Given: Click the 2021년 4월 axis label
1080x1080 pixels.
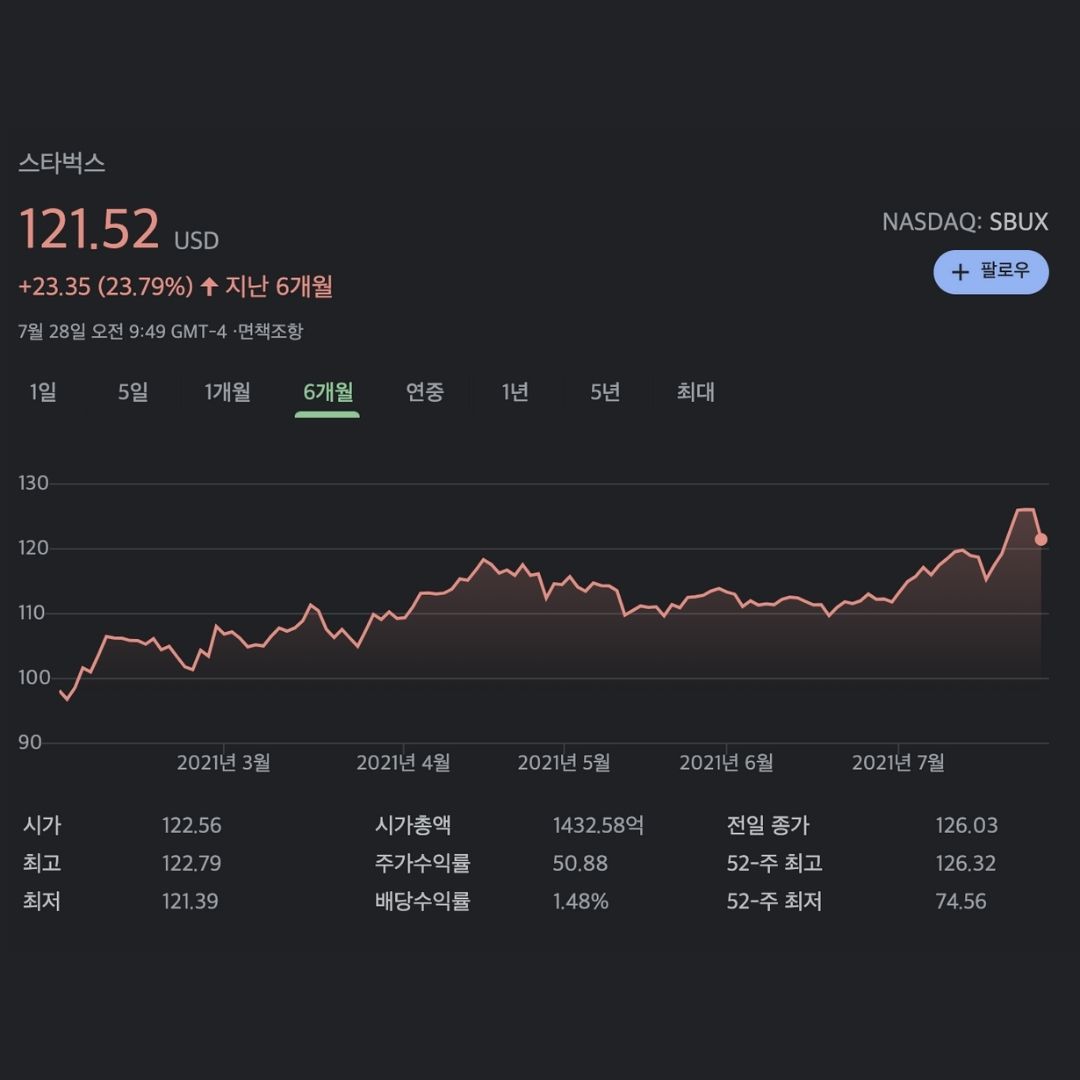Looking at the screenshot, I should click(403, 762).
